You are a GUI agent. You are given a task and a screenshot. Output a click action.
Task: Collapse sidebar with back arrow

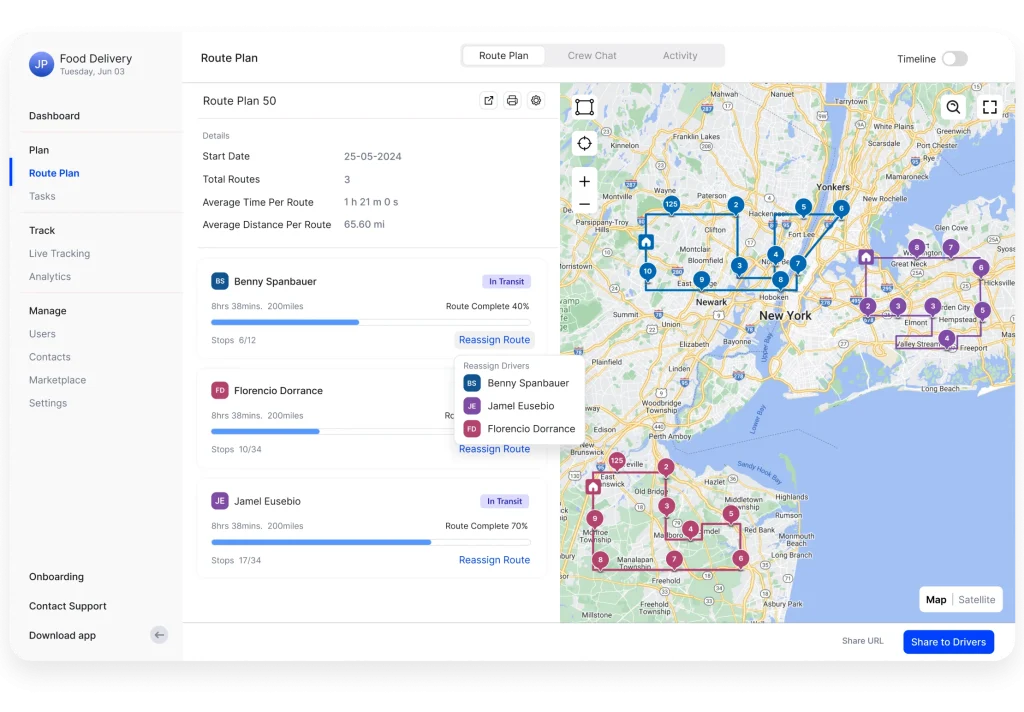[159, 635]
